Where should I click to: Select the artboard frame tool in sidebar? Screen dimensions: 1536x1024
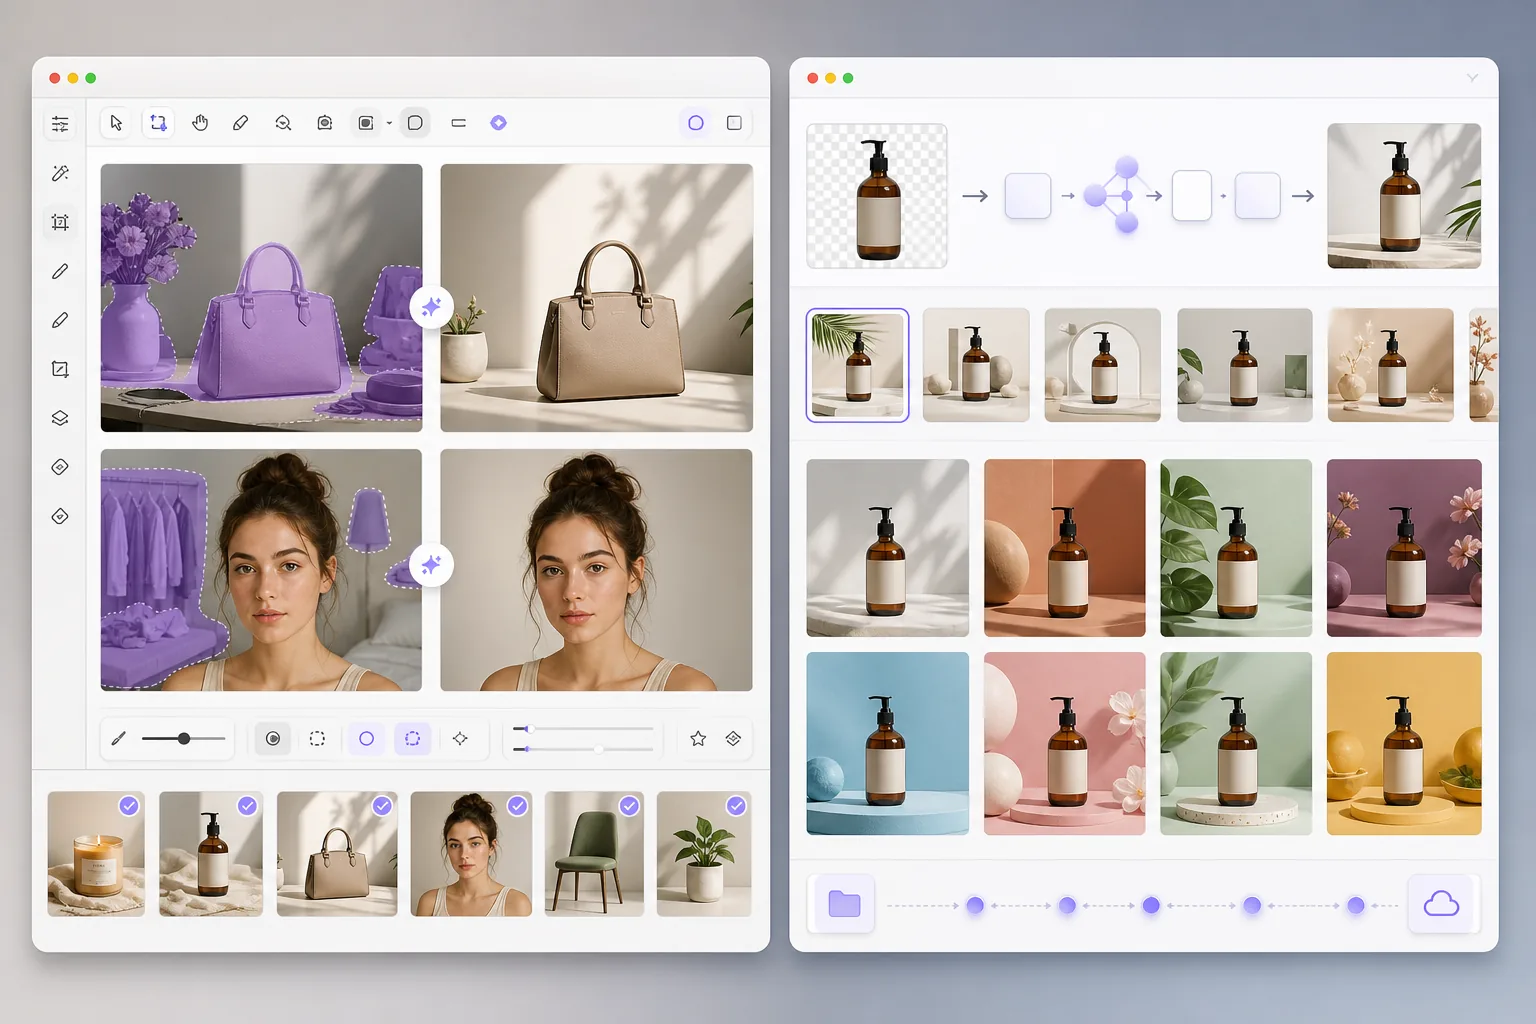(60, 222)
